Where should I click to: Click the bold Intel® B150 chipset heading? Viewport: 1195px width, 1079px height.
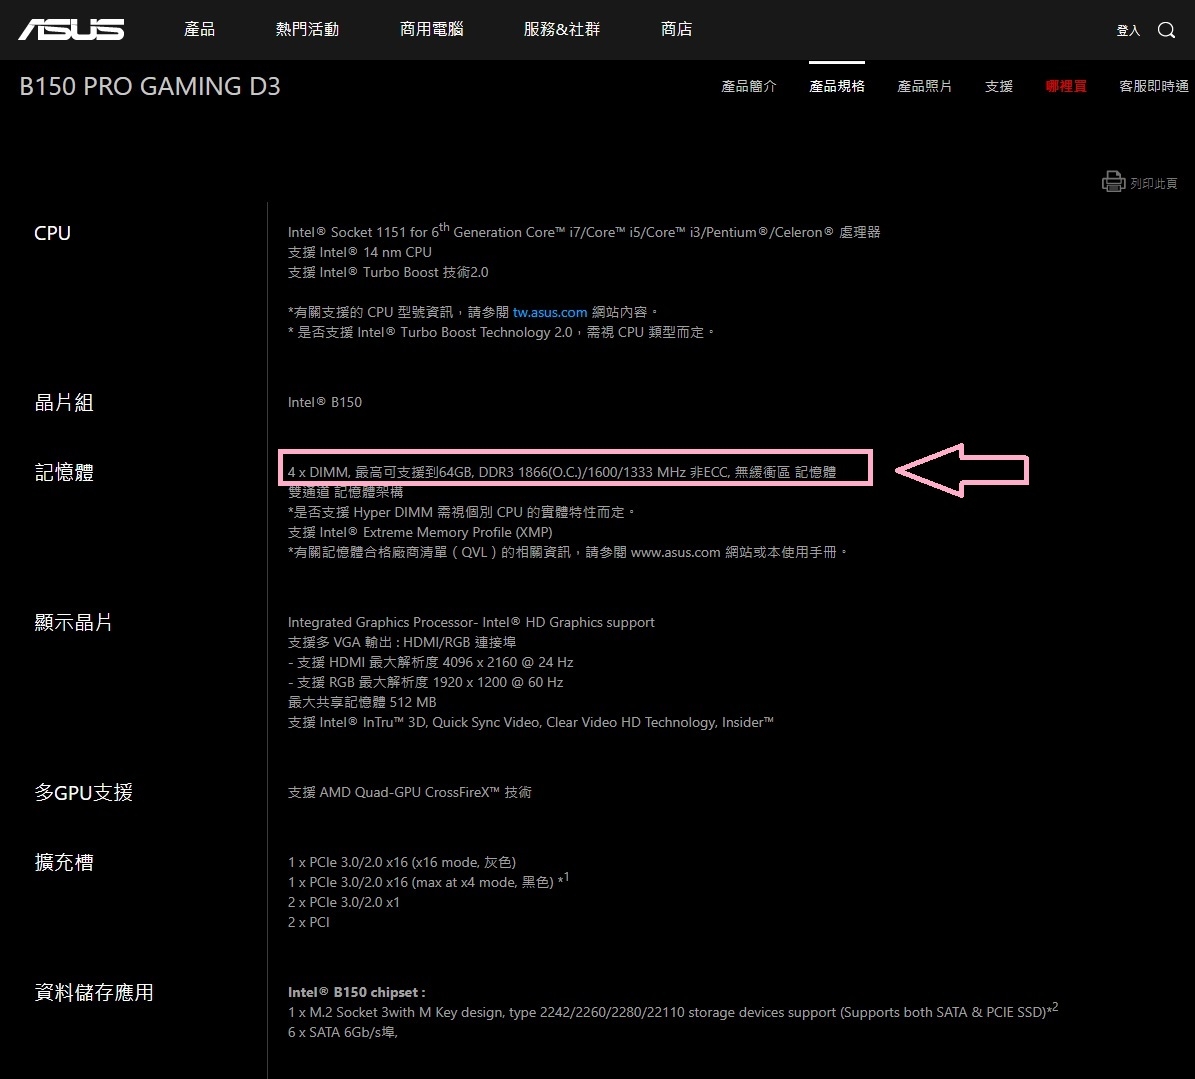[x=357, y=992]
